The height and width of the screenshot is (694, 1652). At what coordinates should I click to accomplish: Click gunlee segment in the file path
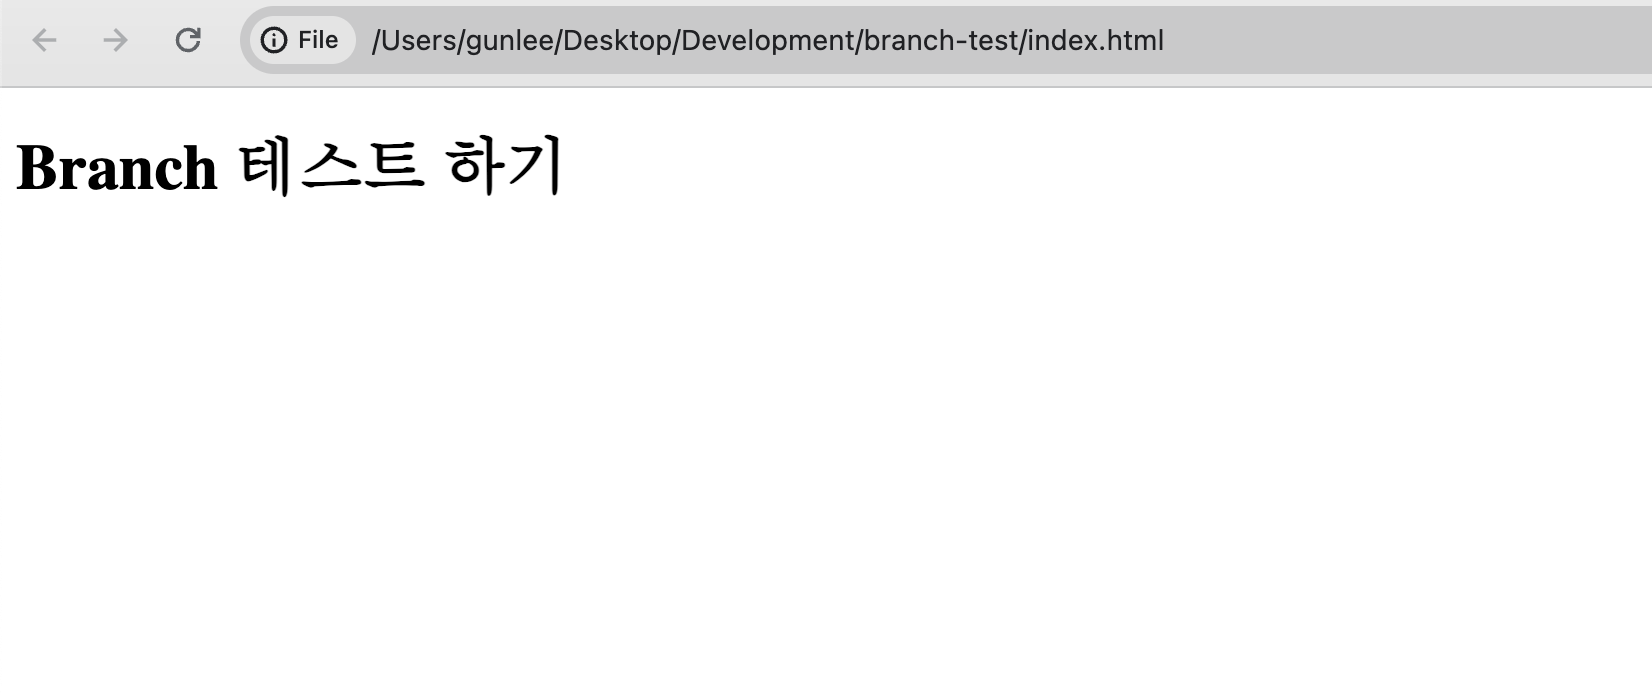pos(510,41)
